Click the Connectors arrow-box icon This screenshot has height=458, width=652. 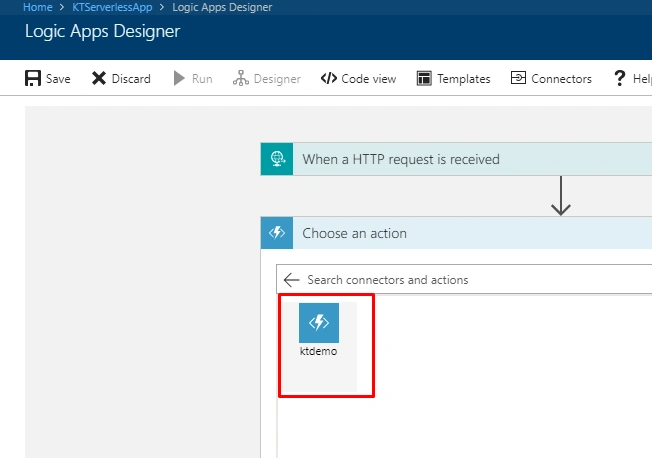[518, 78]
